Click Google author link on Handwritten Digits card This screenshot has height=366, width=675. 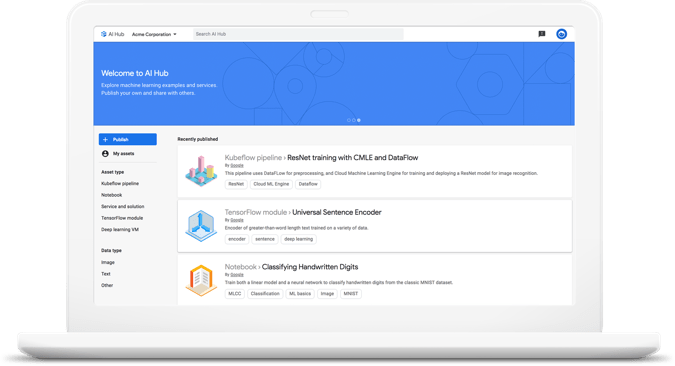[237, 275]
